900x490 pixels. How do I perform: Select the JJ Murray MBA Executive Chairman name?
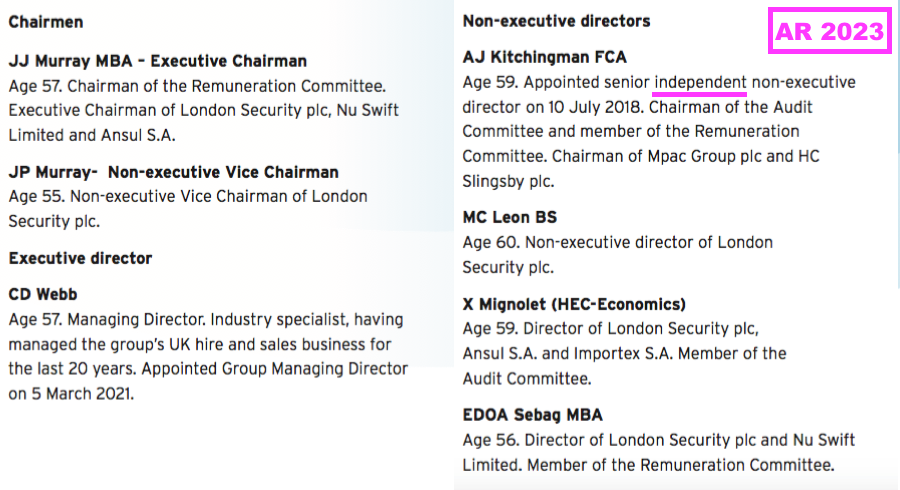pyautogui.click(x=157, y=61)
